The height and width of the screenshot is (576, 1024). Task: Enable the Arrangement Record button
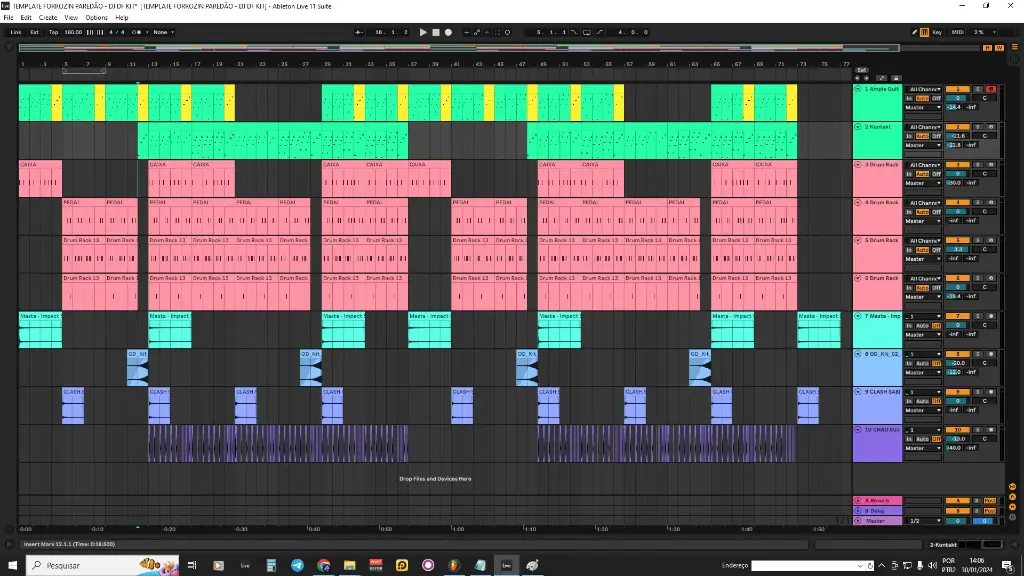tap(449, 32)
